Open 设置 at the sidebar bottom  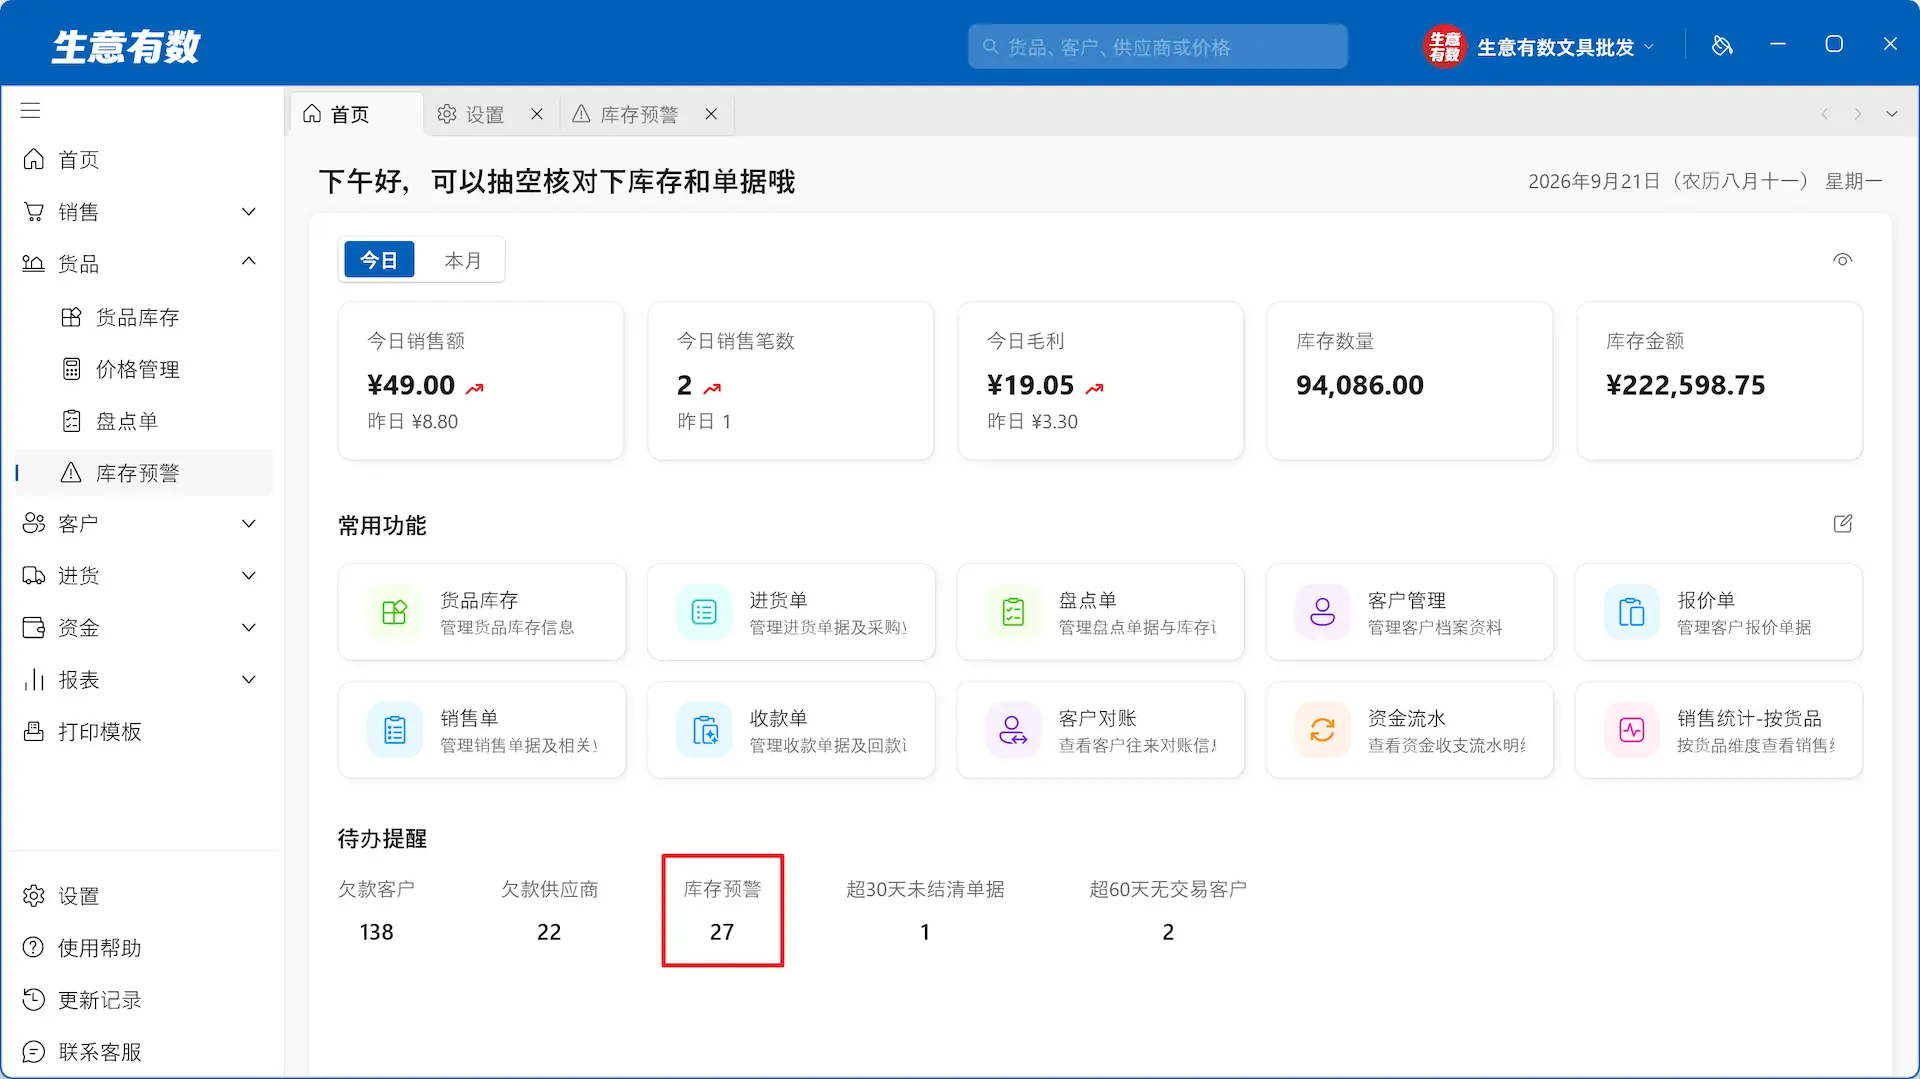143,896
